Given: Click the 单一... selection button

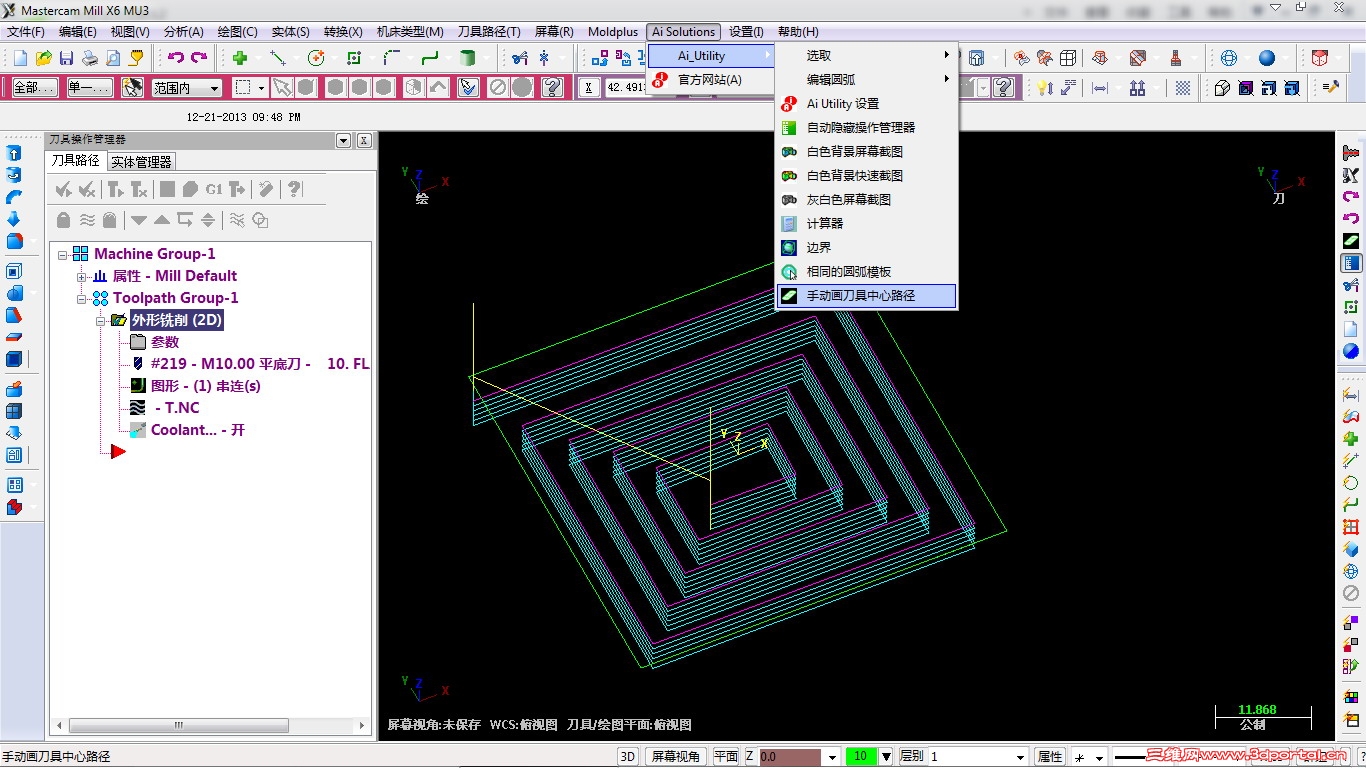Looking at the screenshot, I should pos(90,88).
